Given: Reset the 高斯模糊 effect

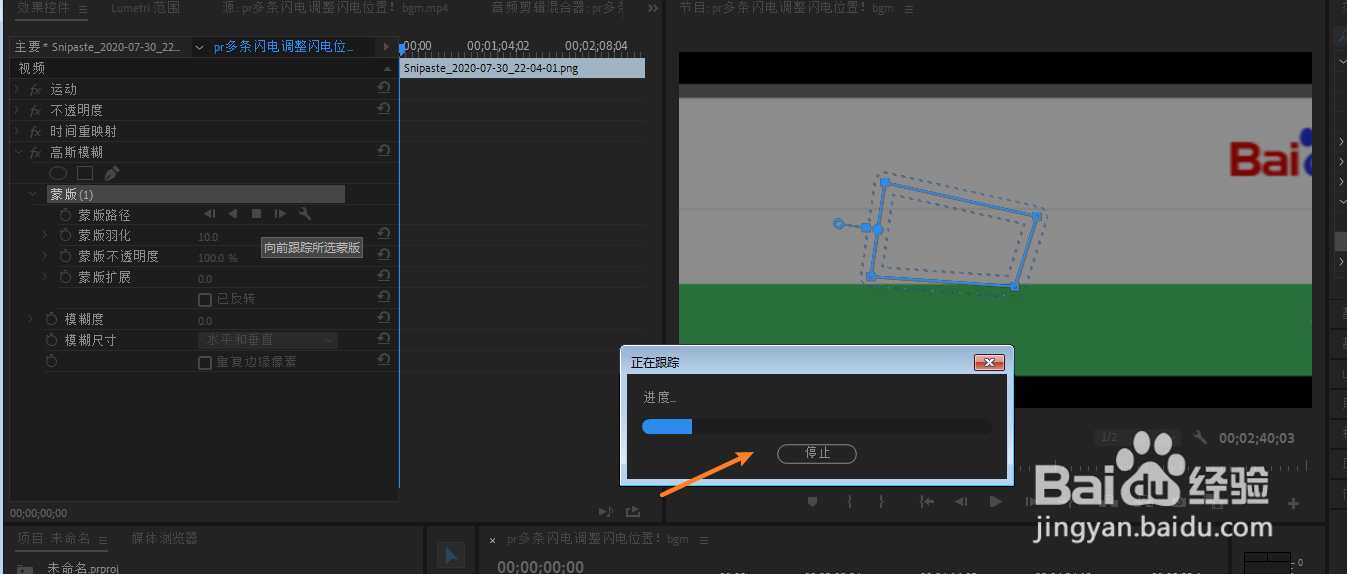Looking at the screenshot, I should pyautogui.click(x=383, y=151).
